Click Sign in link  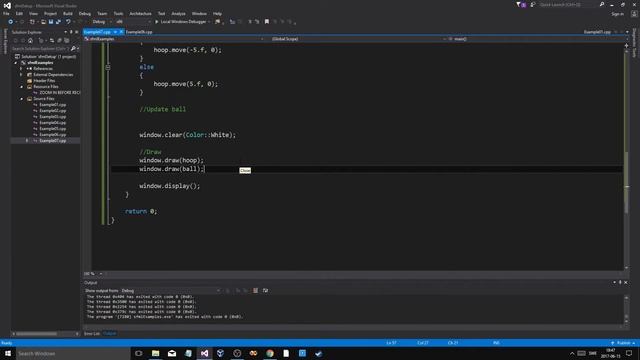[618, 14]
